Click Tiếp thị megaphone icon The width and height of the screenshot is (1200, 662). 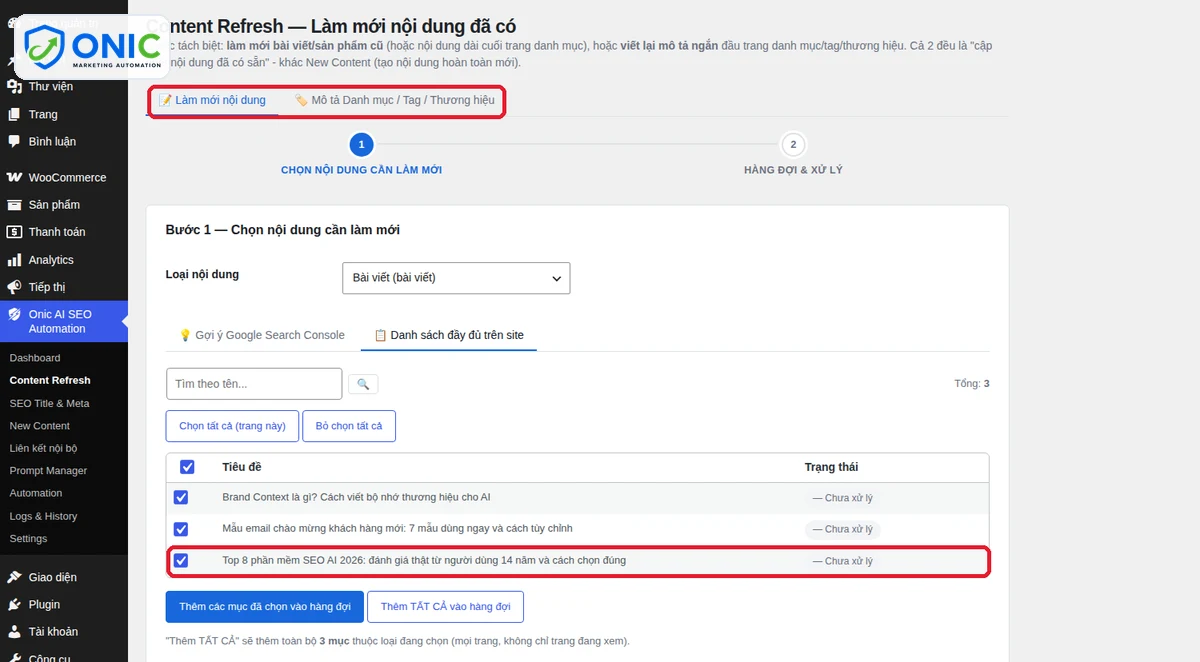tap(14, 287)
